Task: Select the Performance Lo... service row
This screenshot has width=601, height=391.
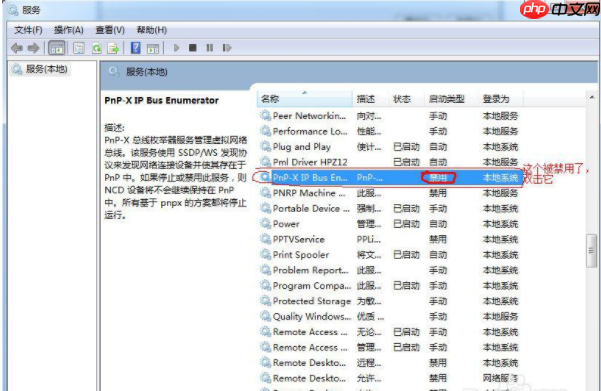Action: [x=390, y=131]
